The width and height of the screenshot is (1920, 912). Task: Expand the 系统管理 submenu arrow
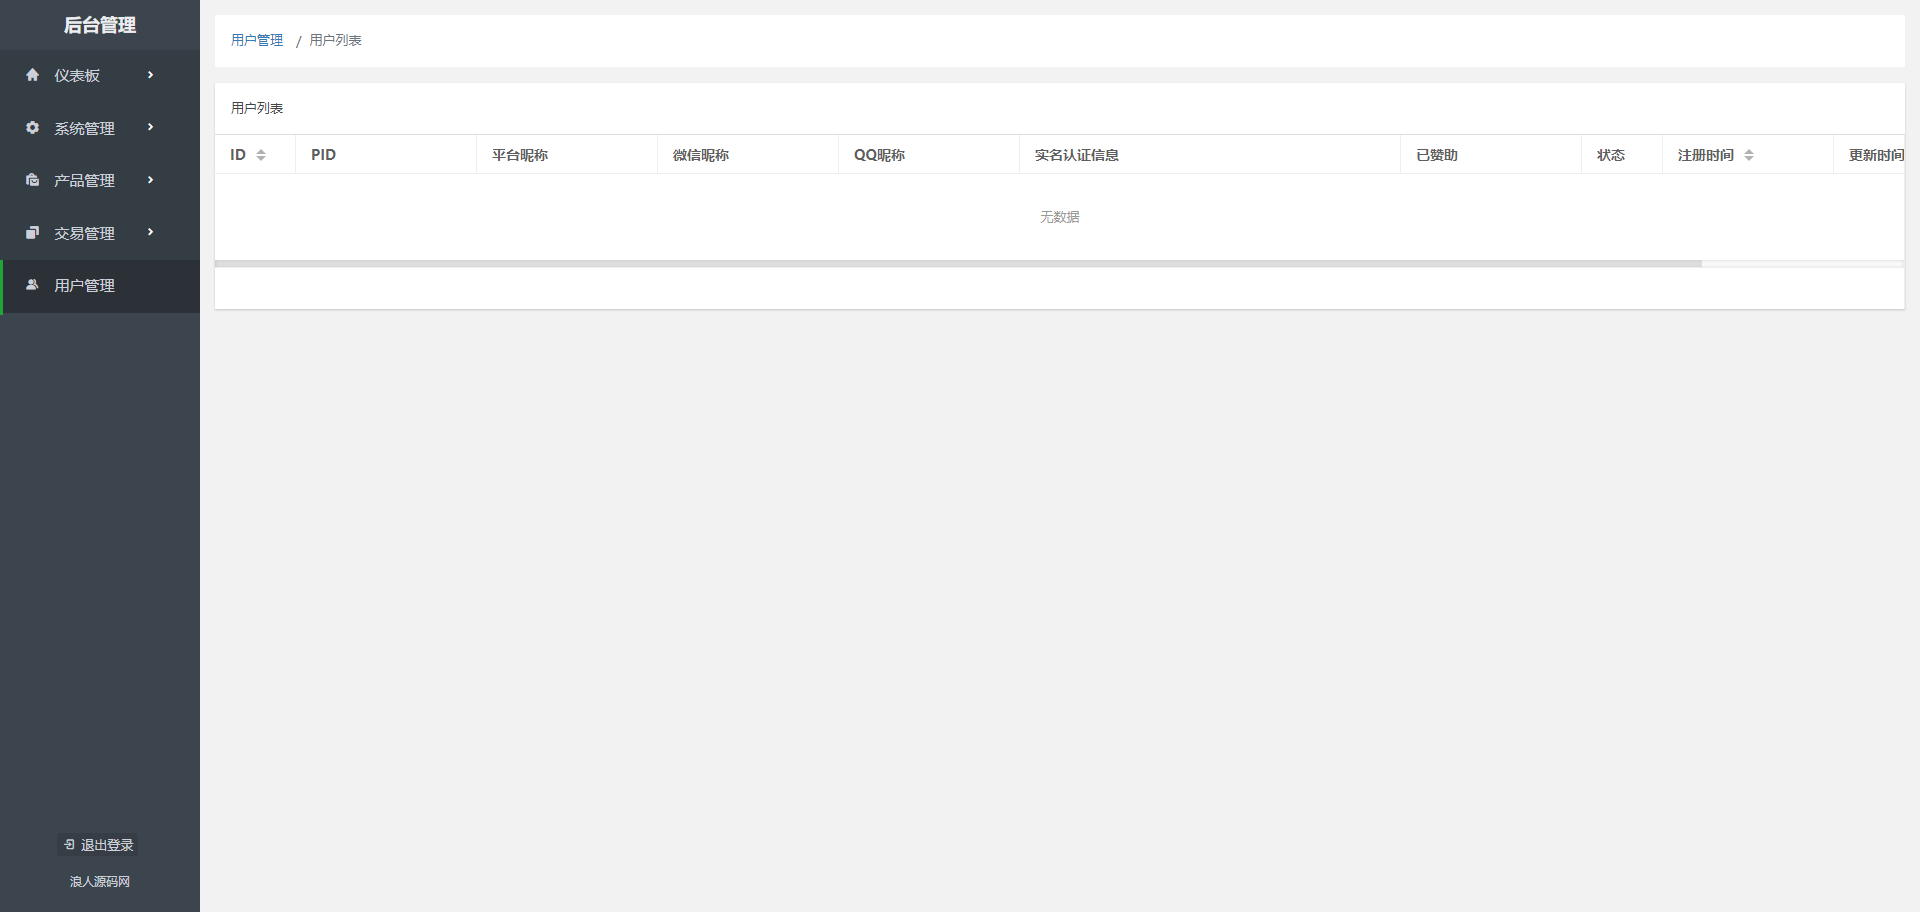[x=150, y=127]
